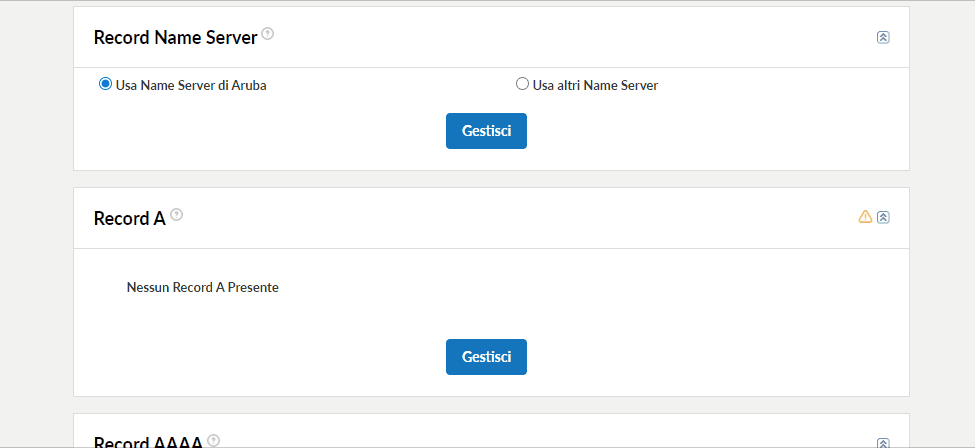
Task: Click empty space right of Record A Gestisci button
Action: 700,357
